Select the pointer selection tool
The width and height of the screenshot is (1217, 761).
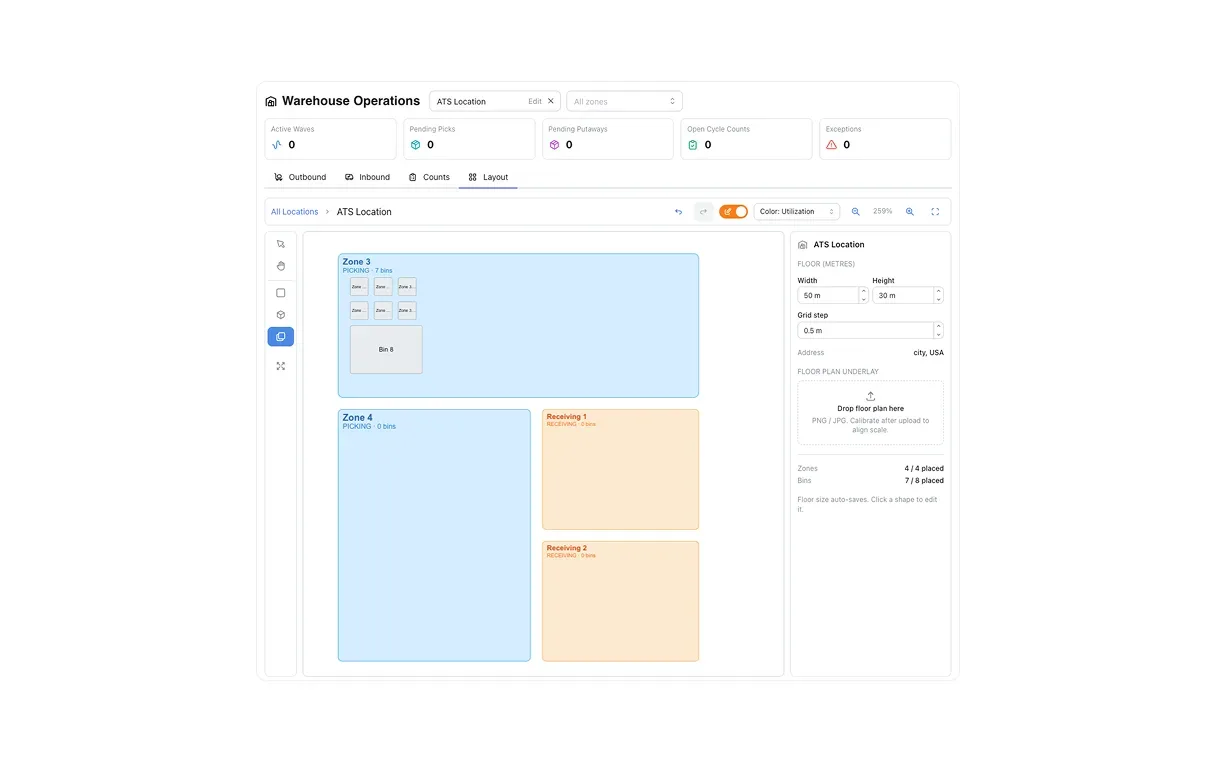(x=281, y=244)
